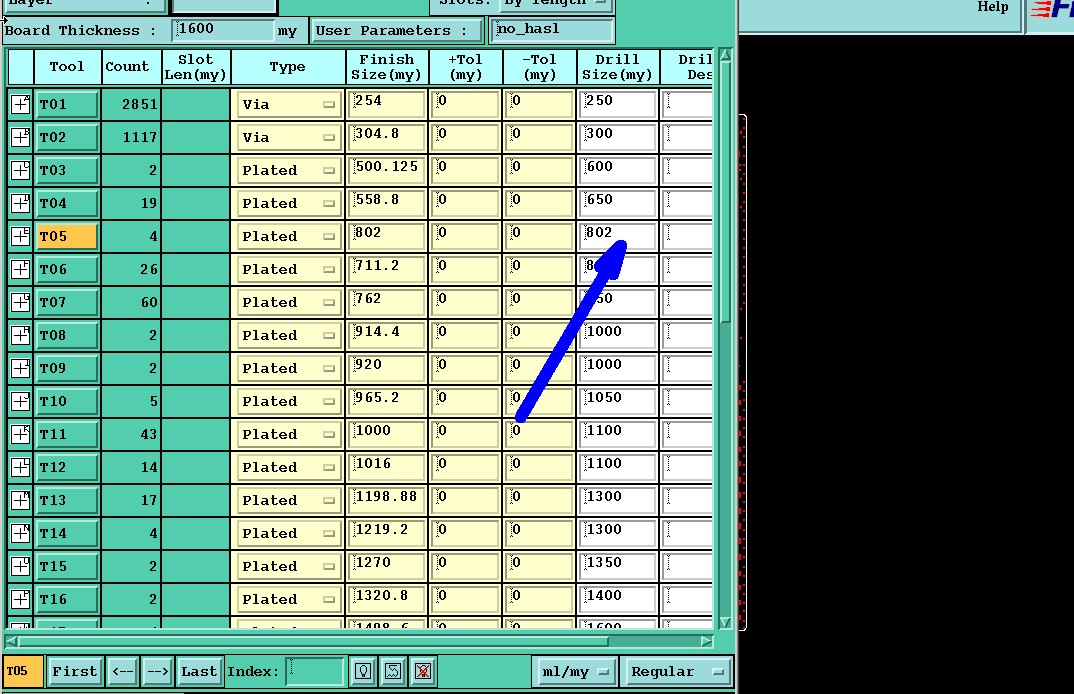Click the Board Thickness field showing 1600

coord(223,30)
